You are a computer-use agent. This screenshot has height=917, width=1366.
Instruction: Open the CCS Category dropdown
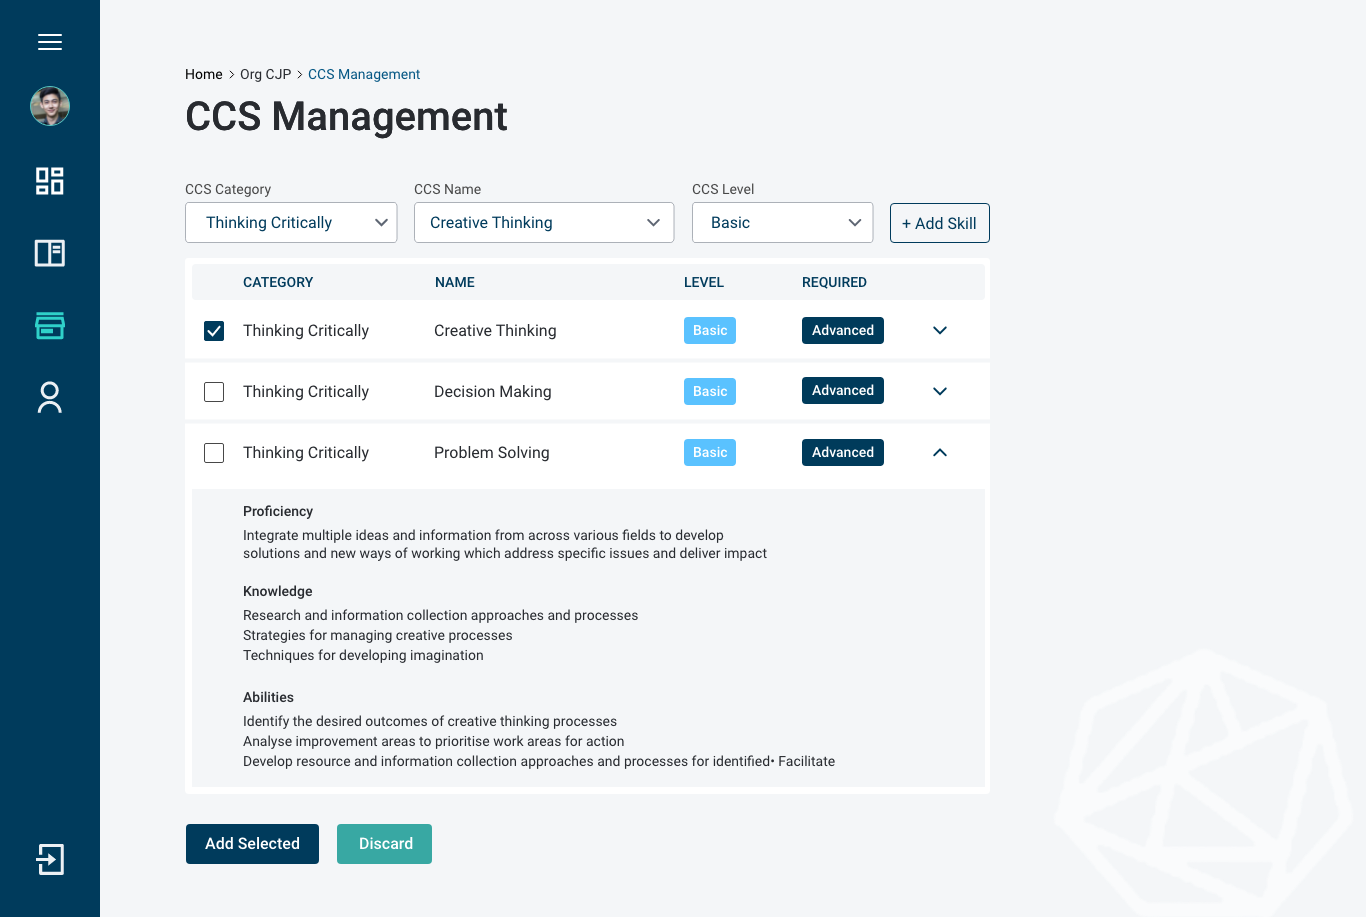pos(291,223)
